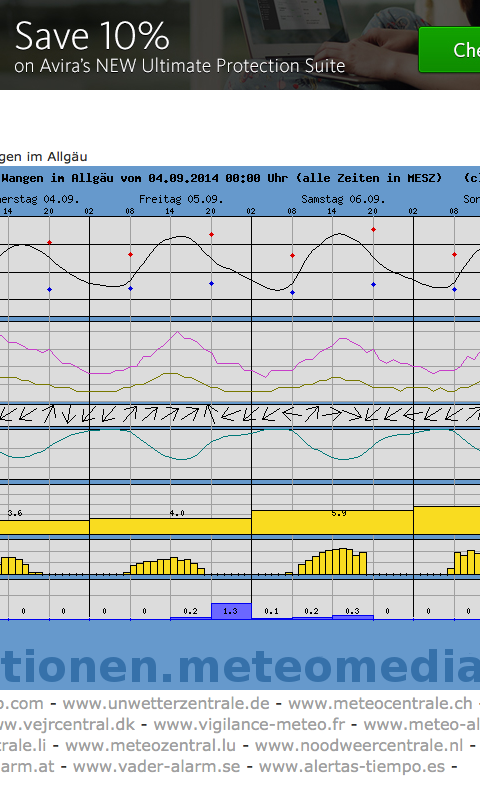Visit the www.vigilance-meteo.fr link
480x800 pixels.
click(249, 724)
